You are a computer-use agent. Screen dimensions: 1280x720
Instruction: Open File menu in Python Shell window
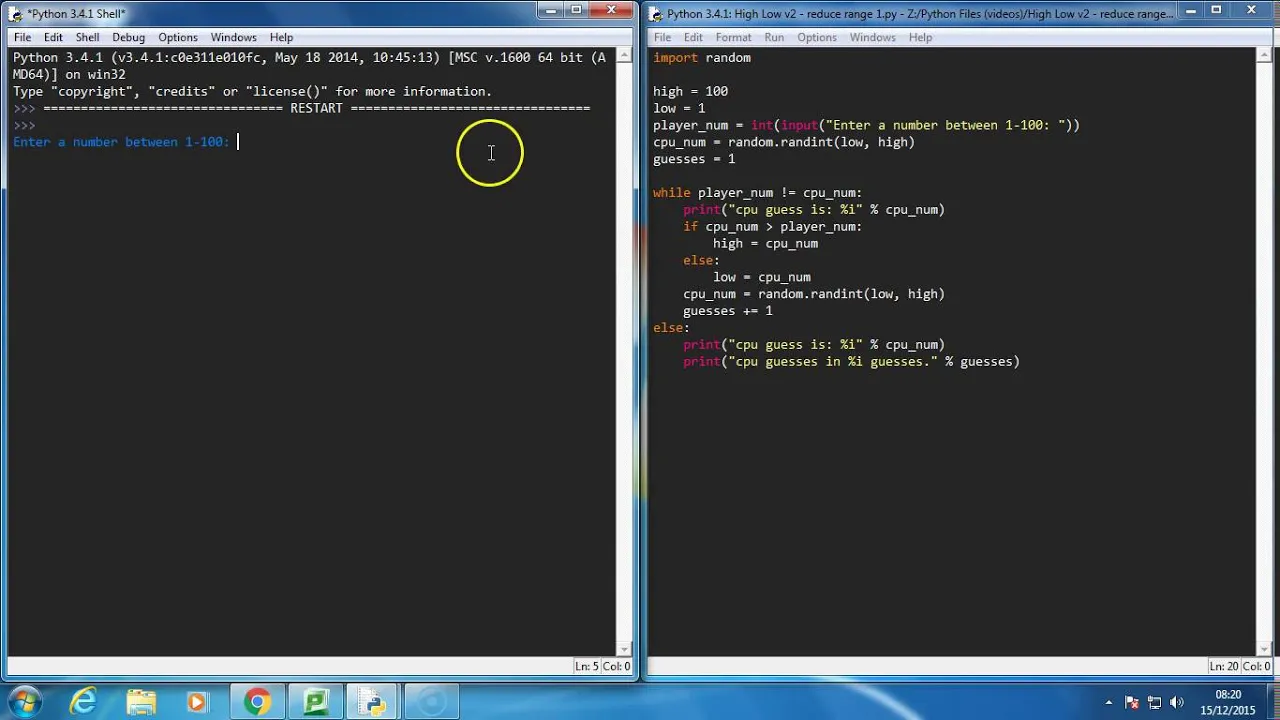[x=22, y=37]
